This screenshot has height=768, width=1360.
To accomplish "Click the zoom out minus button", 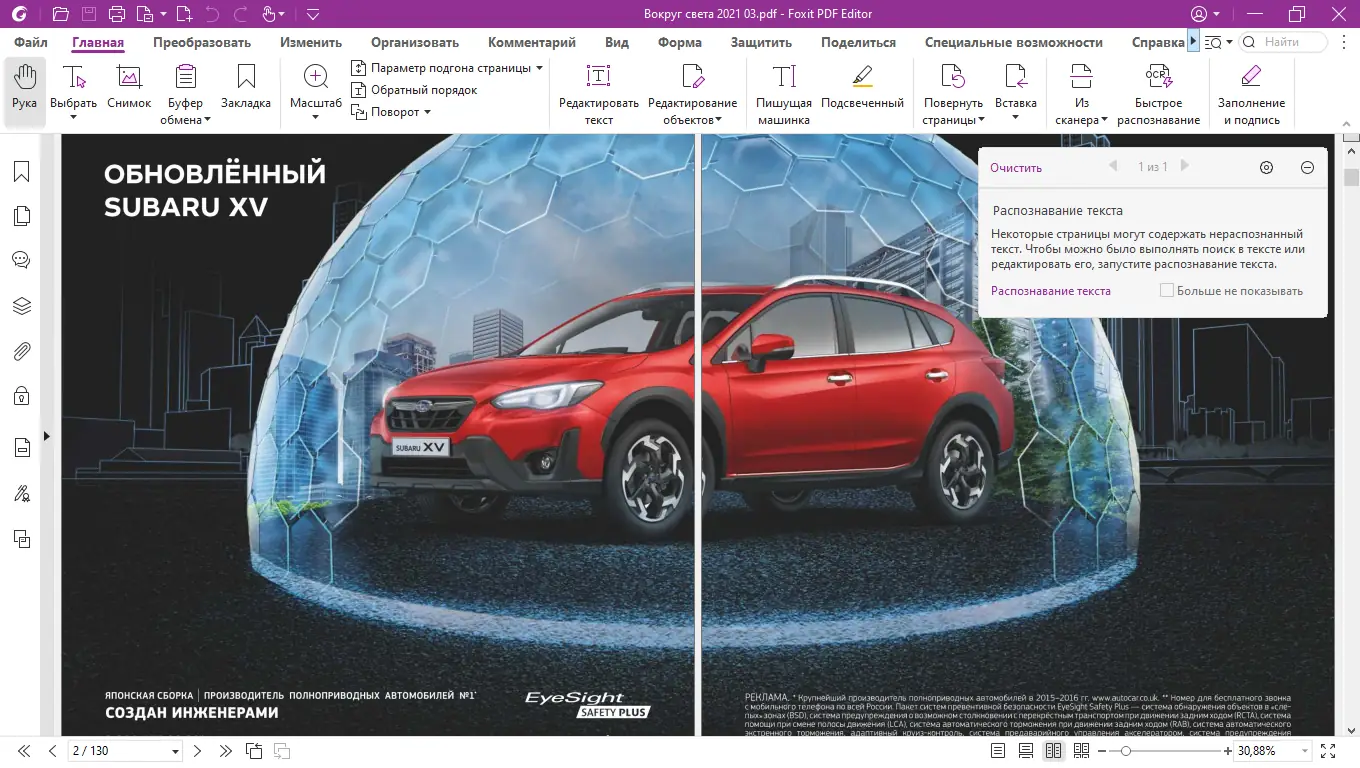I will (1102, 751).
